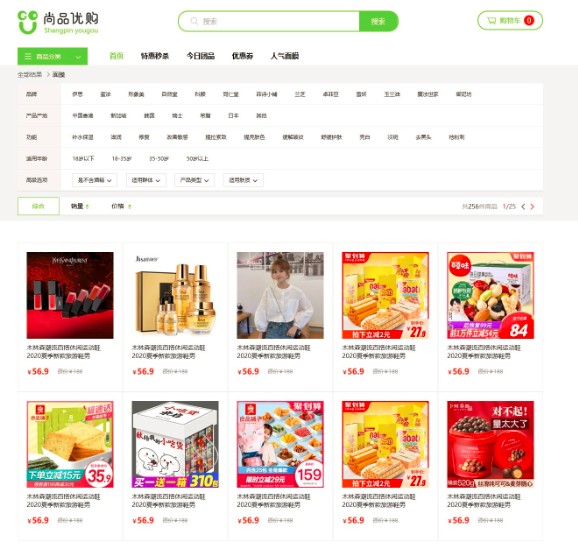The height and width of the screenshot is (552, 578).
Task: Open the first advanced-options dropdown
Action: (95, 180)
